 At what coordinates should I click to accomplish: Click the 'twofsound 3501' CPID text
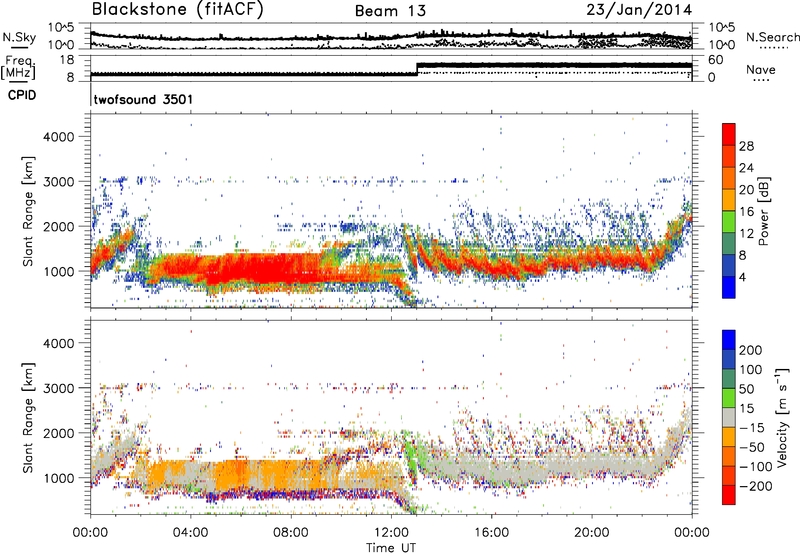pos(143,99)
